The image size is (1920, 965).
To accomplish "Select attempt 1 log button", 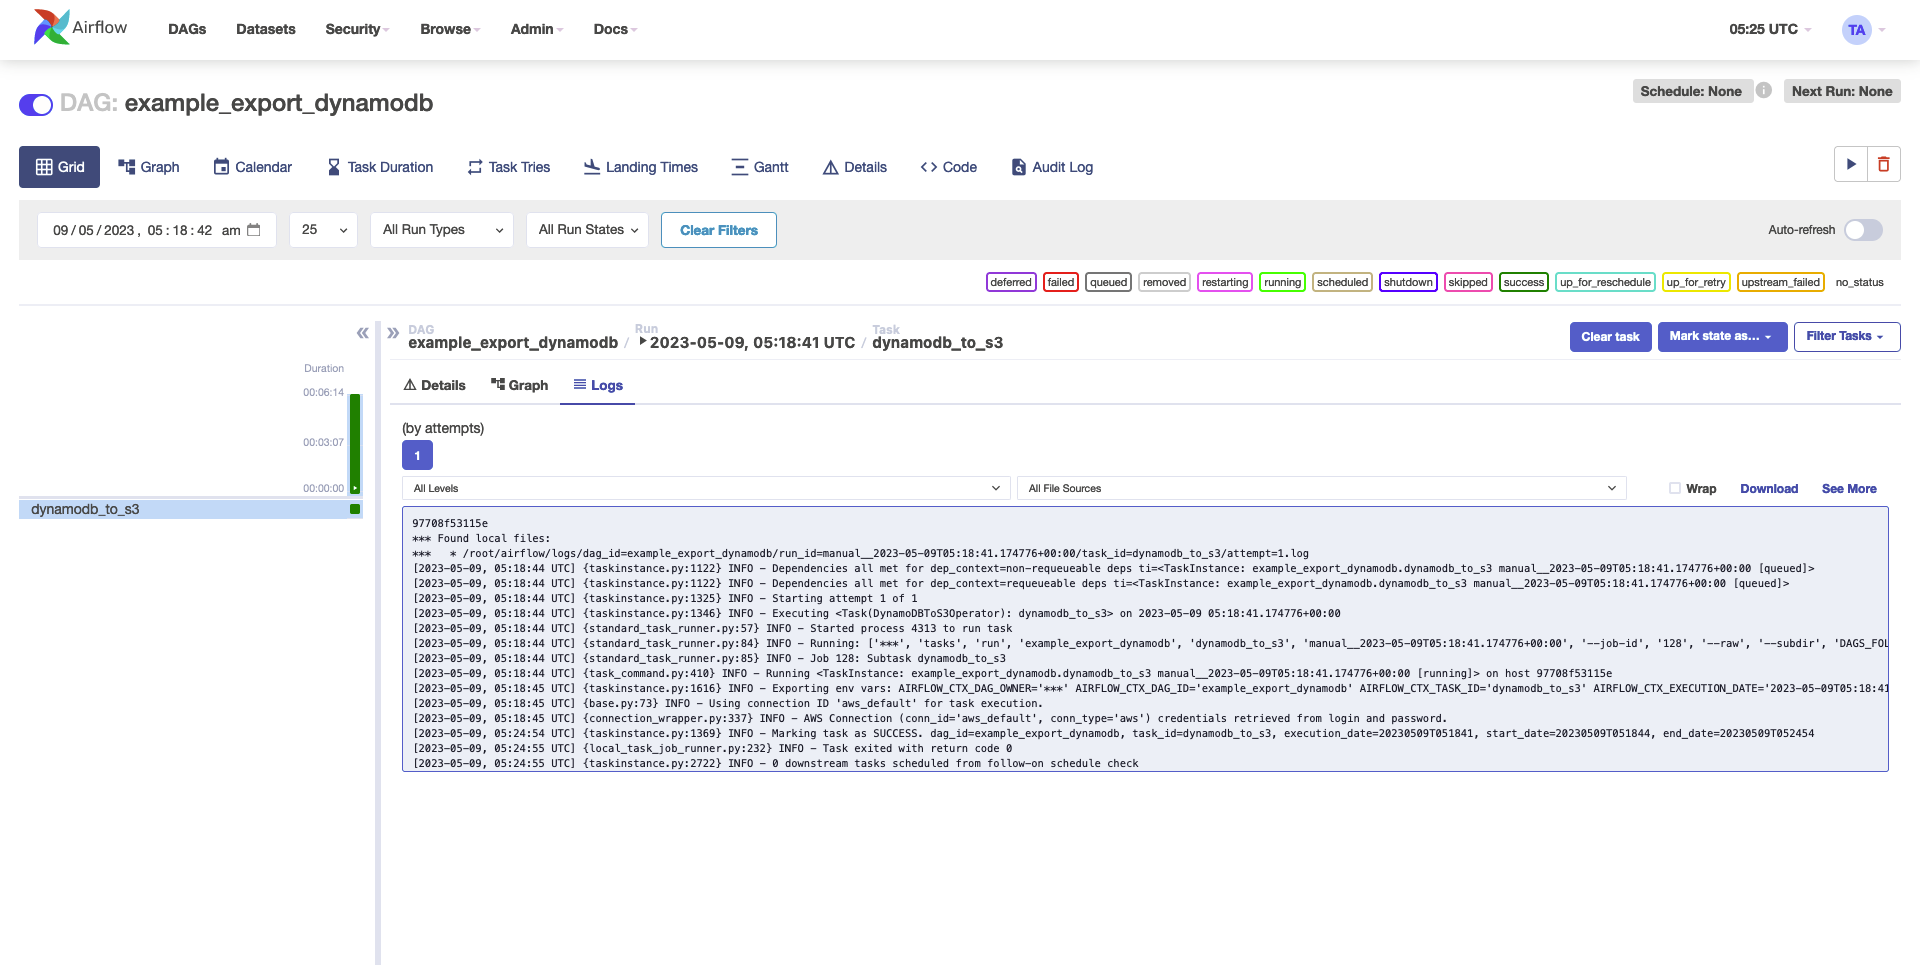I will point(417,455).
